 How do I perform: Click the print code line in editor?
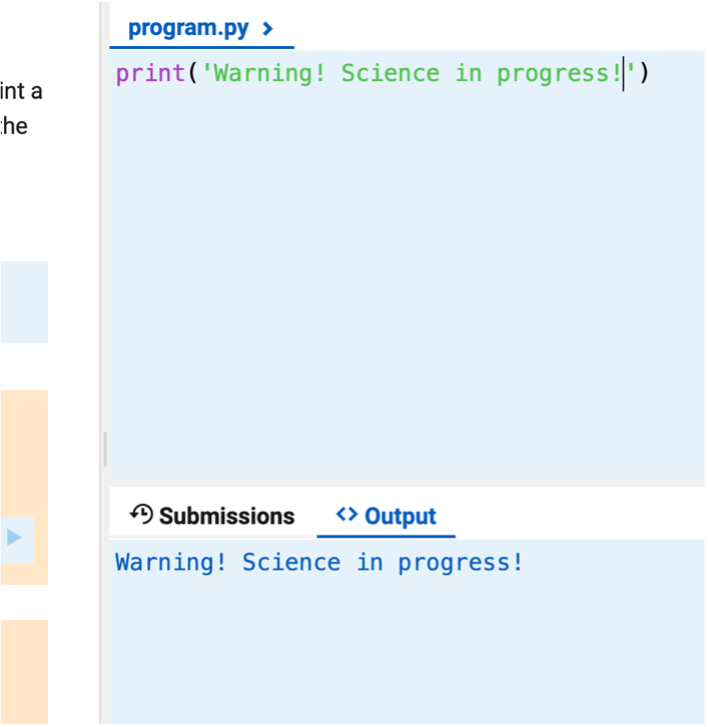[382, 73]
